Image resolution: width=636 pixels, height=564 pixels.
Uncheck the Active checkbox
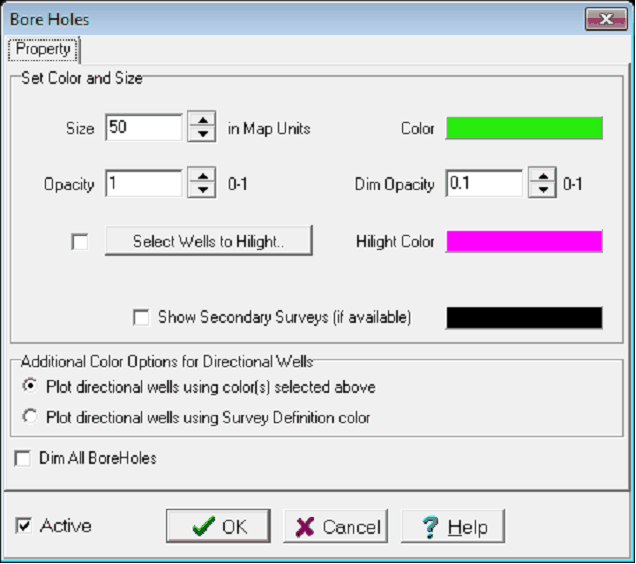point(24,526)
